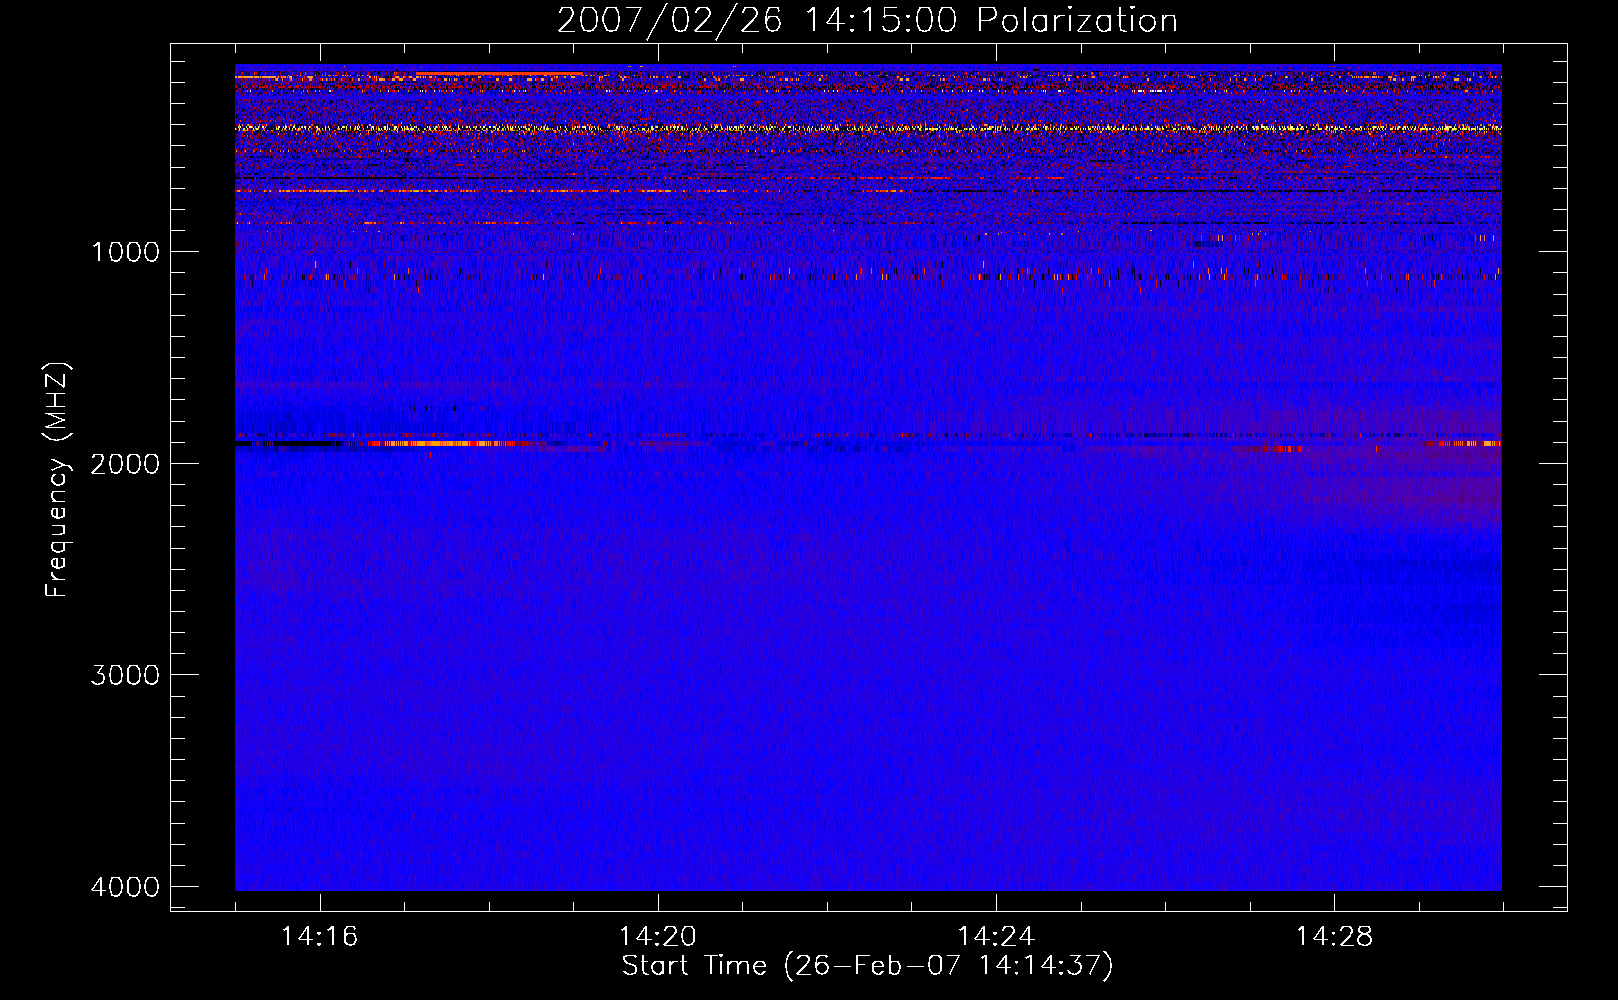
Task: Click the bright yellow noise band in the spectrogram
Action: point(868,128)
